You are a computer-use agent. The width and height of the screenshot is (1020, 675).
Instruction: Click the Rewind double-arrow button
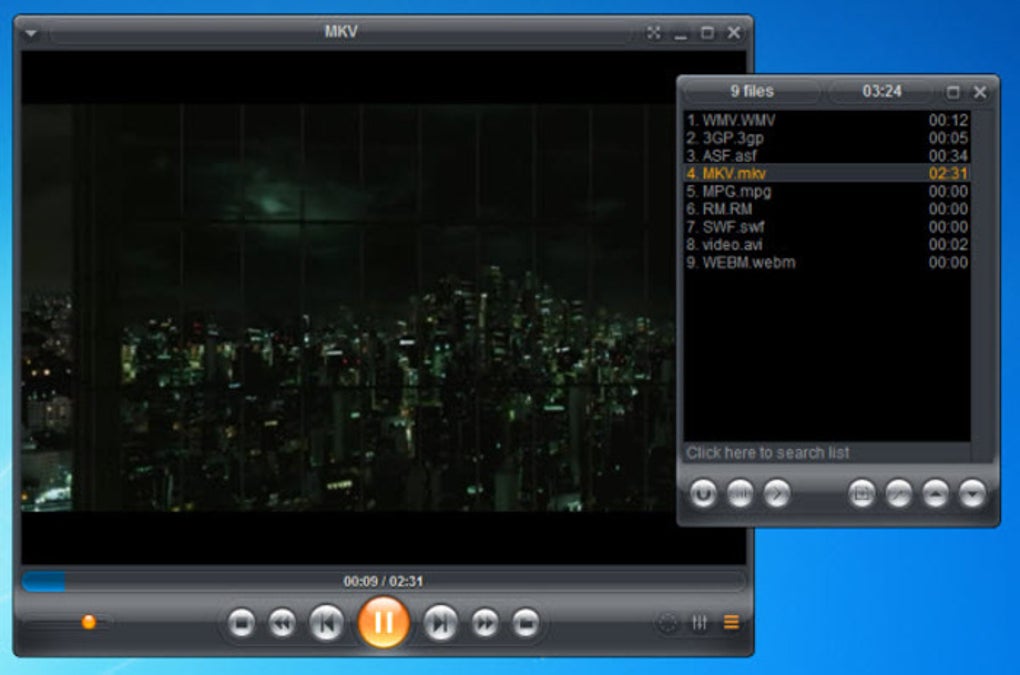click(282, 623)
